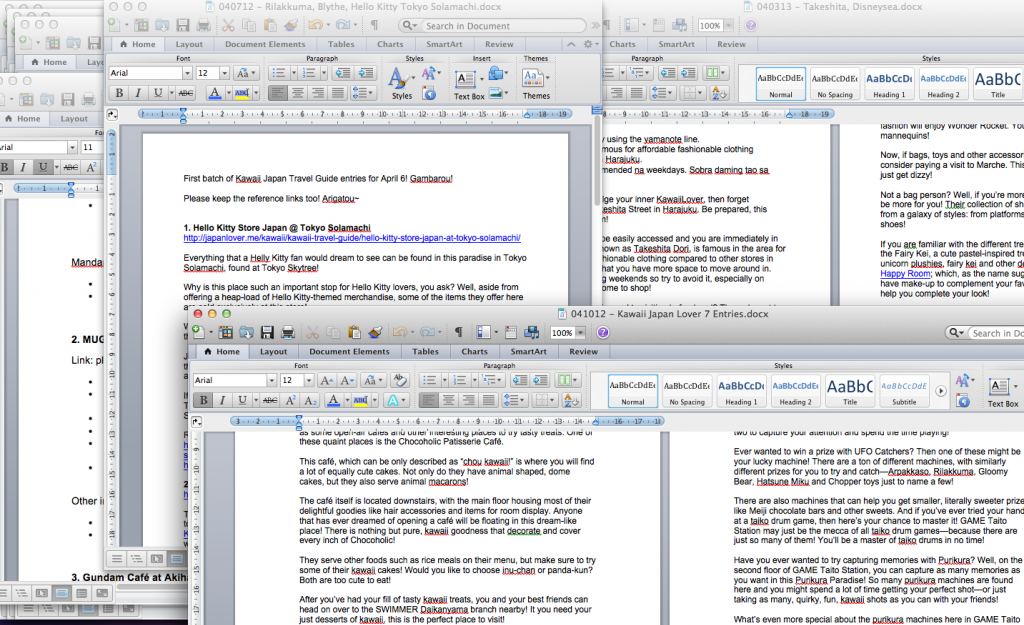Open font name dropdown in Kawaii Japan Lover window
Viewport: 1024px width, 625px height.
(x=271, y=380)
